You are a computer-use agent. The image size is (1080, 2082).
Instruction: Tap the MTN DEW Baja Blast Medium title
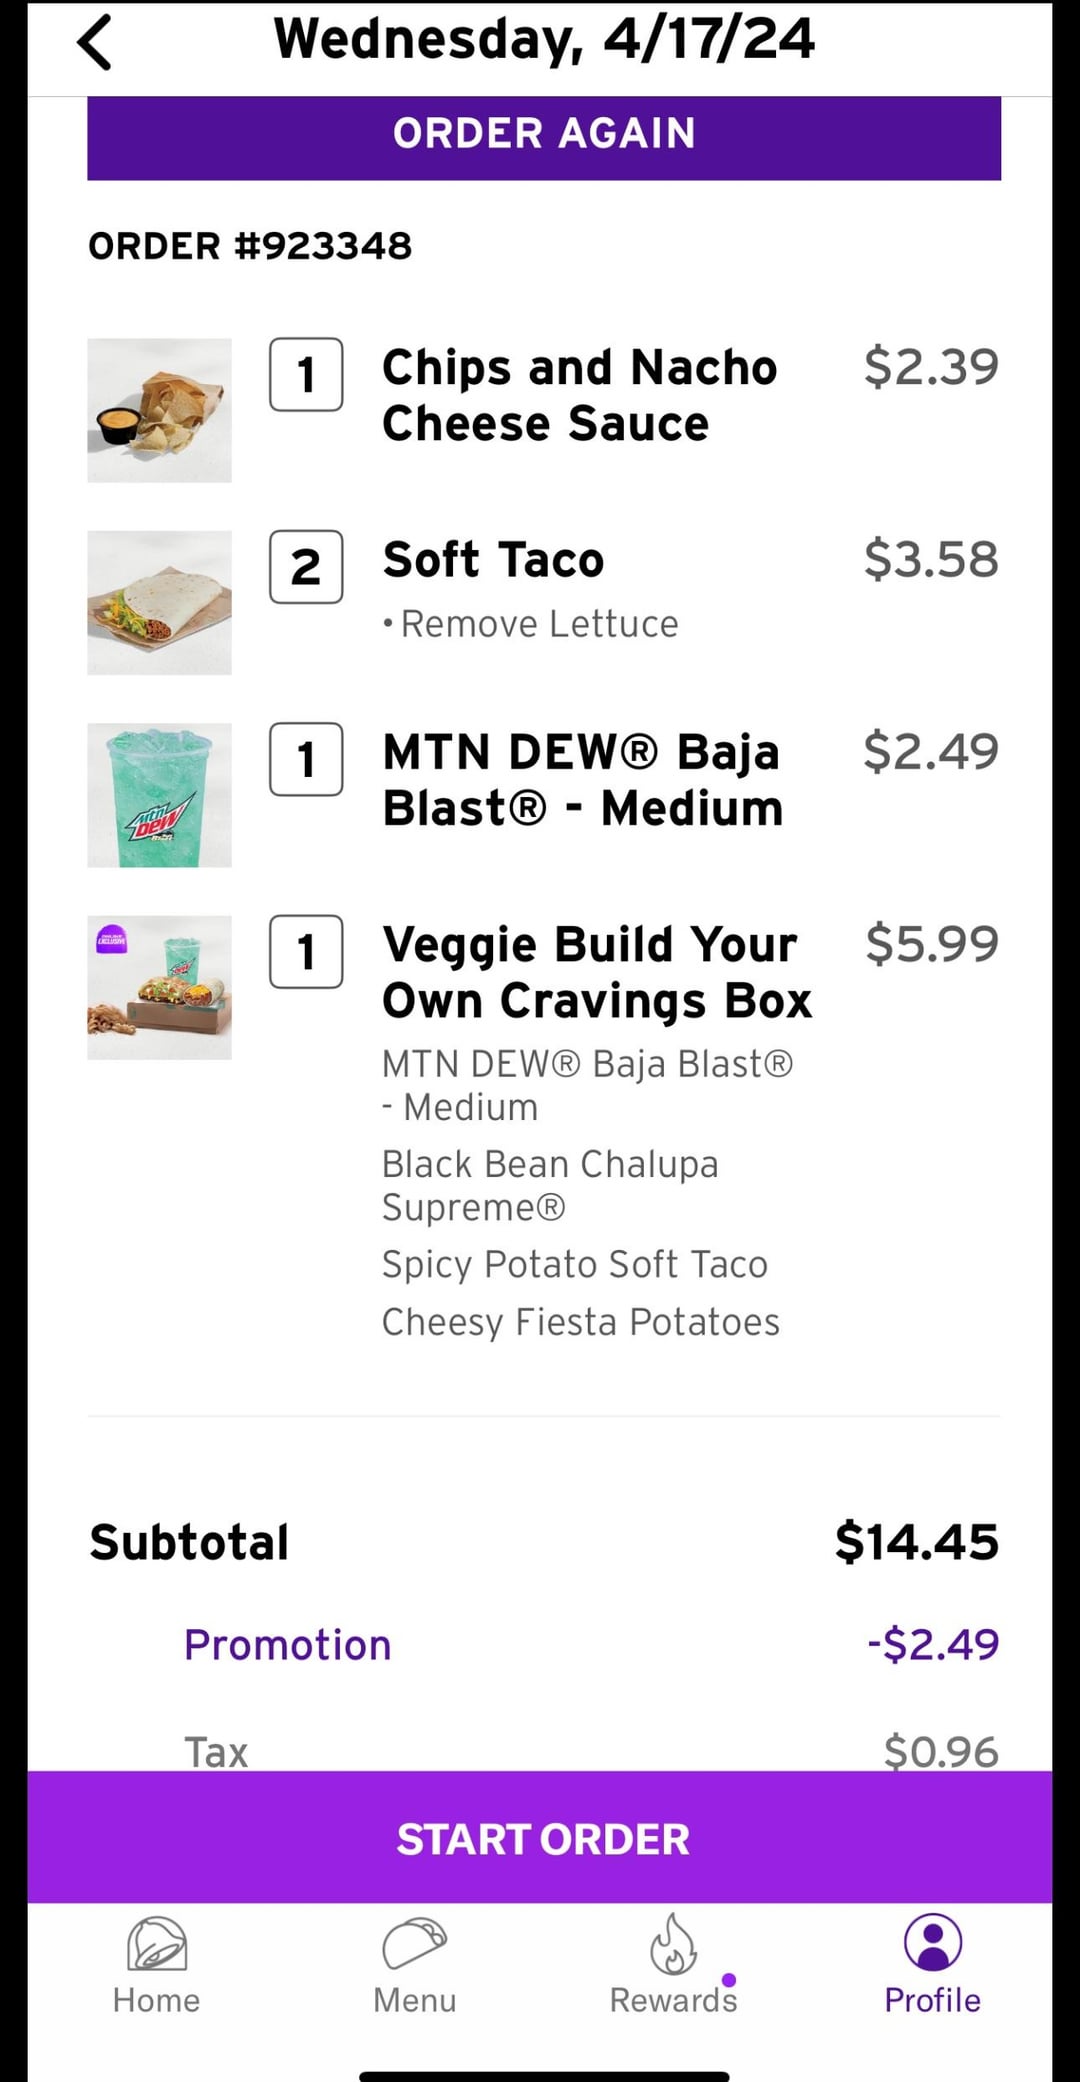click(x=582, y=780)
